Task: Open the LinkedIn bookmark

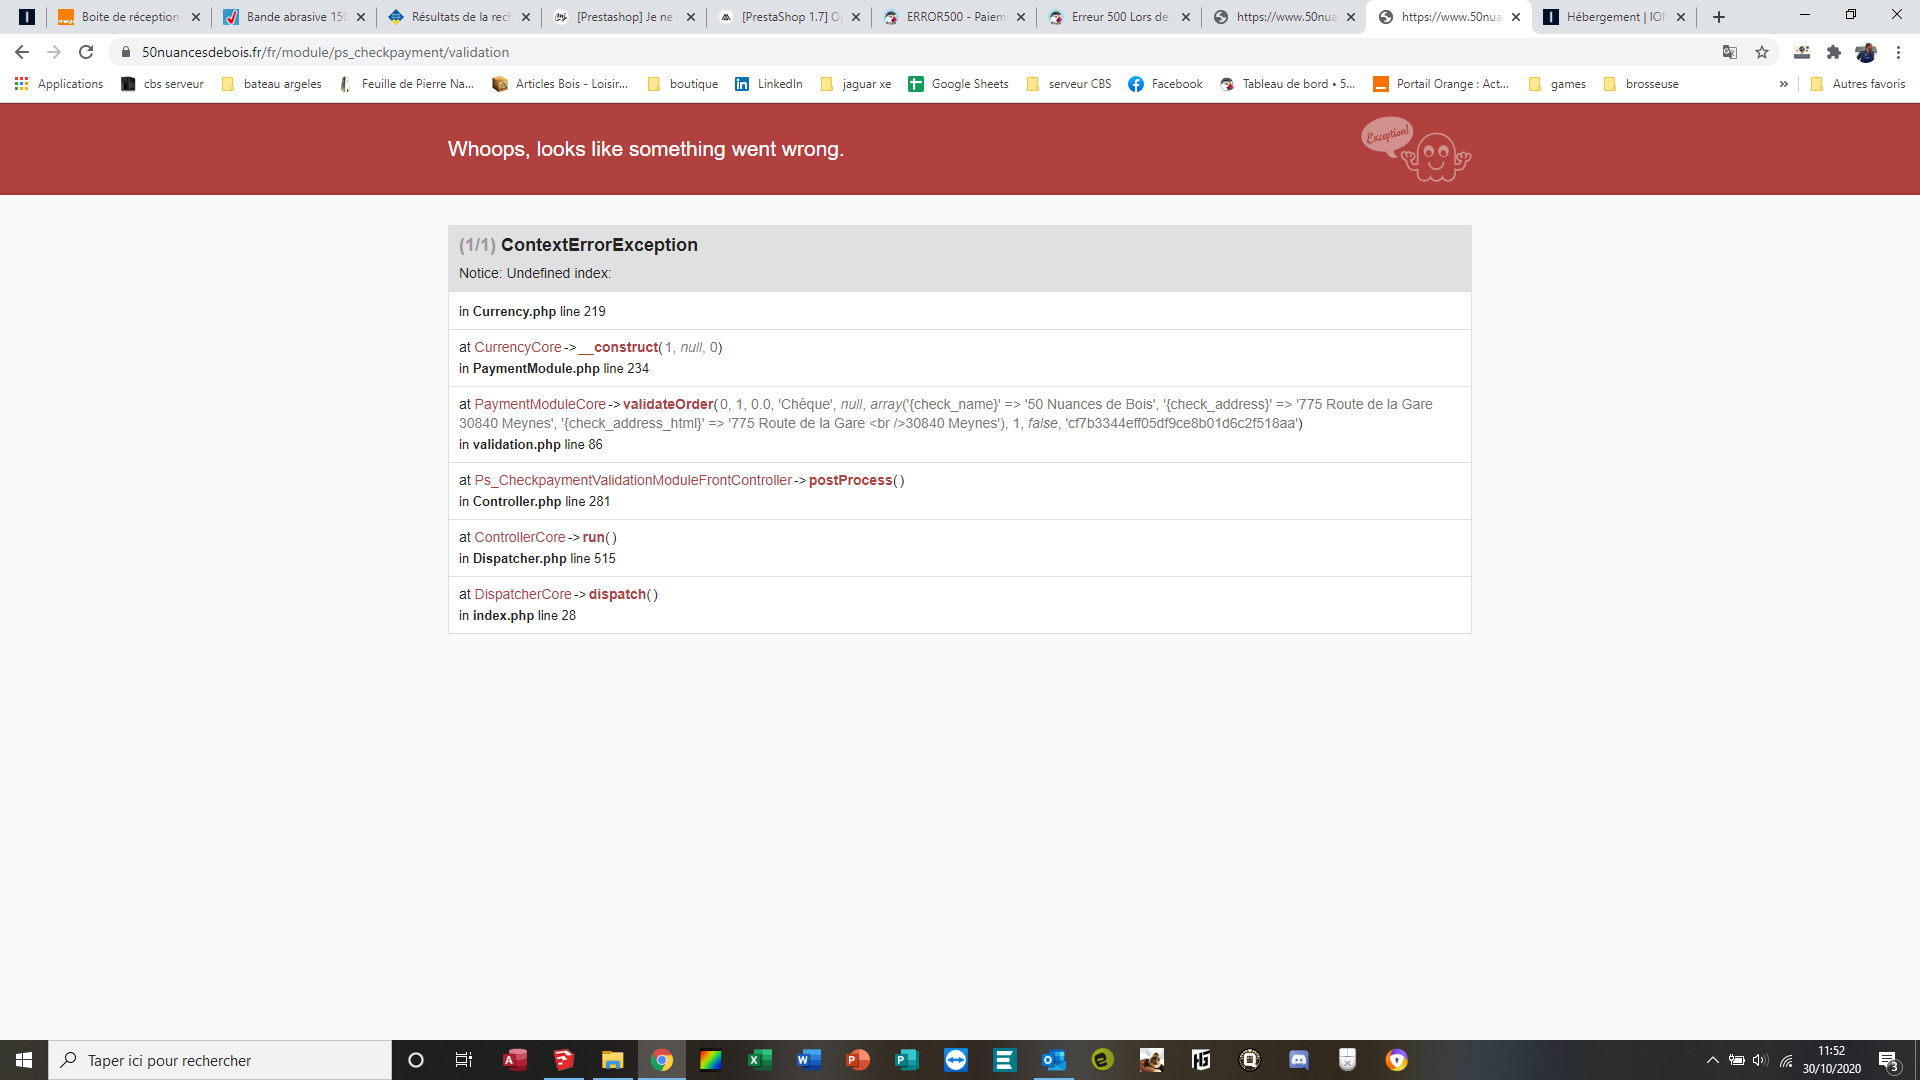Action: (x=769, y=84)
